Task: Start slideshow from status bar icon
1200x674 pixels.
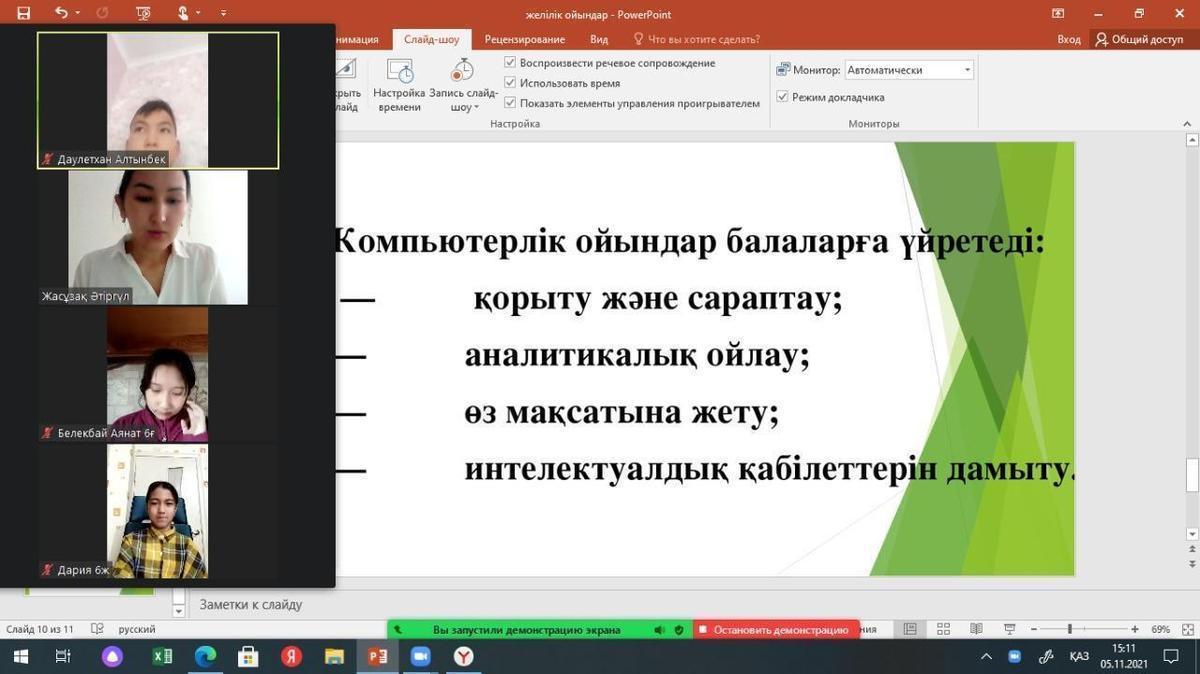Action: 1010,630
